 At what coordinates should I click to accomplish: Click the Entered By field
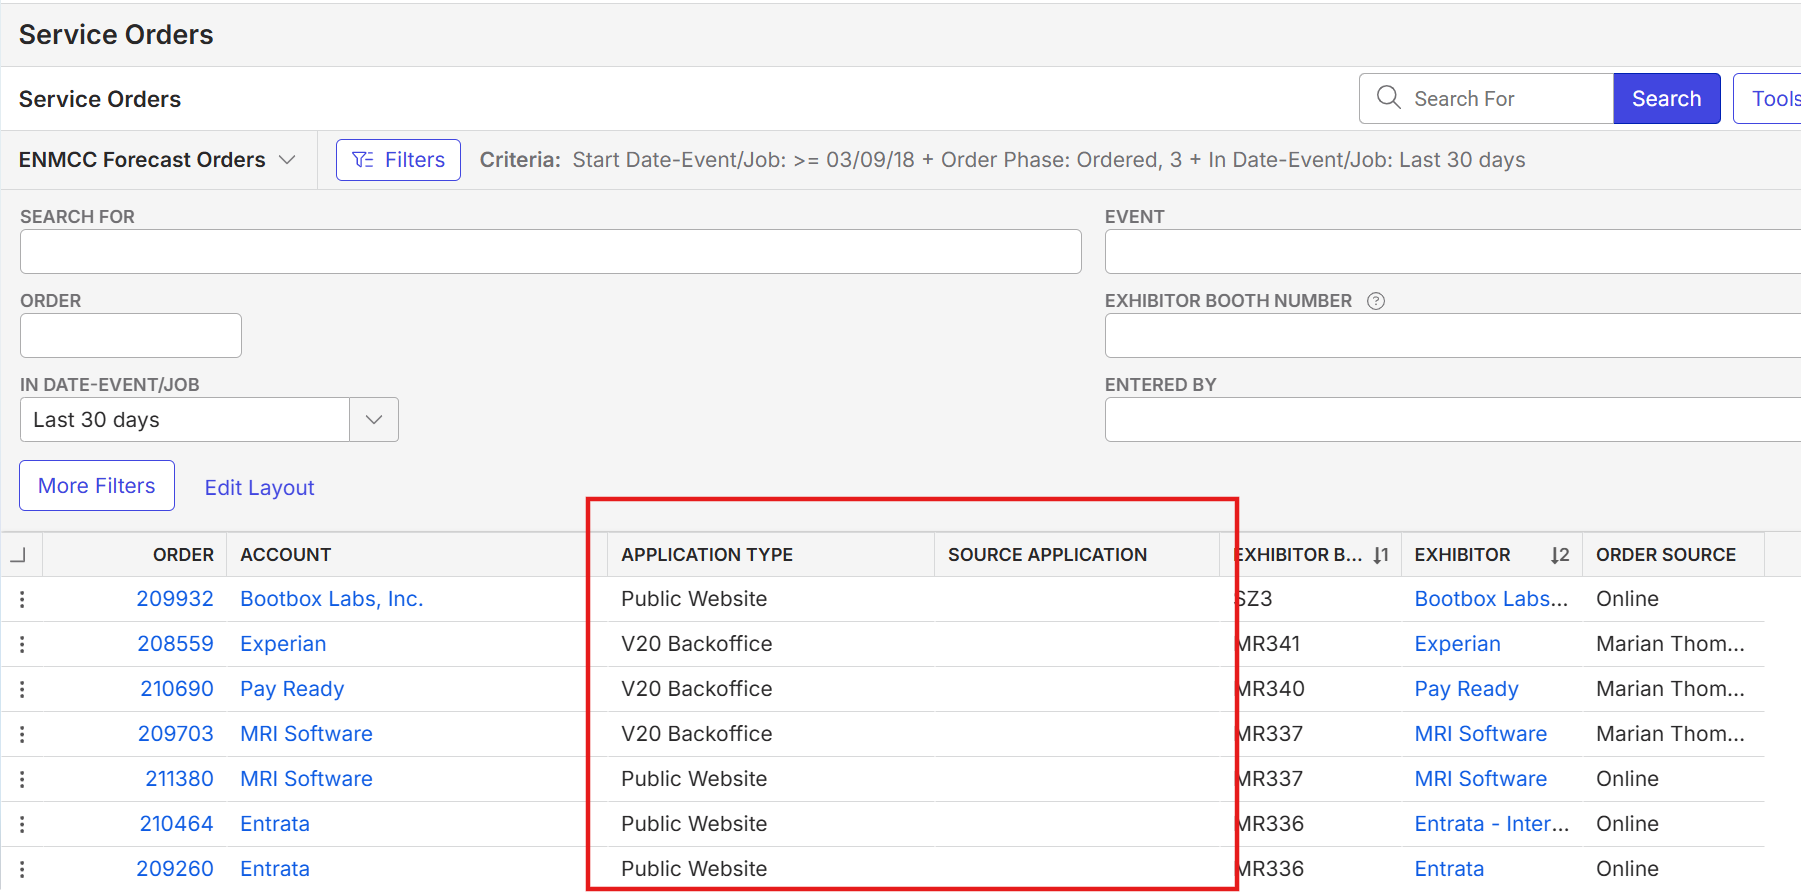pos(1452,420)
